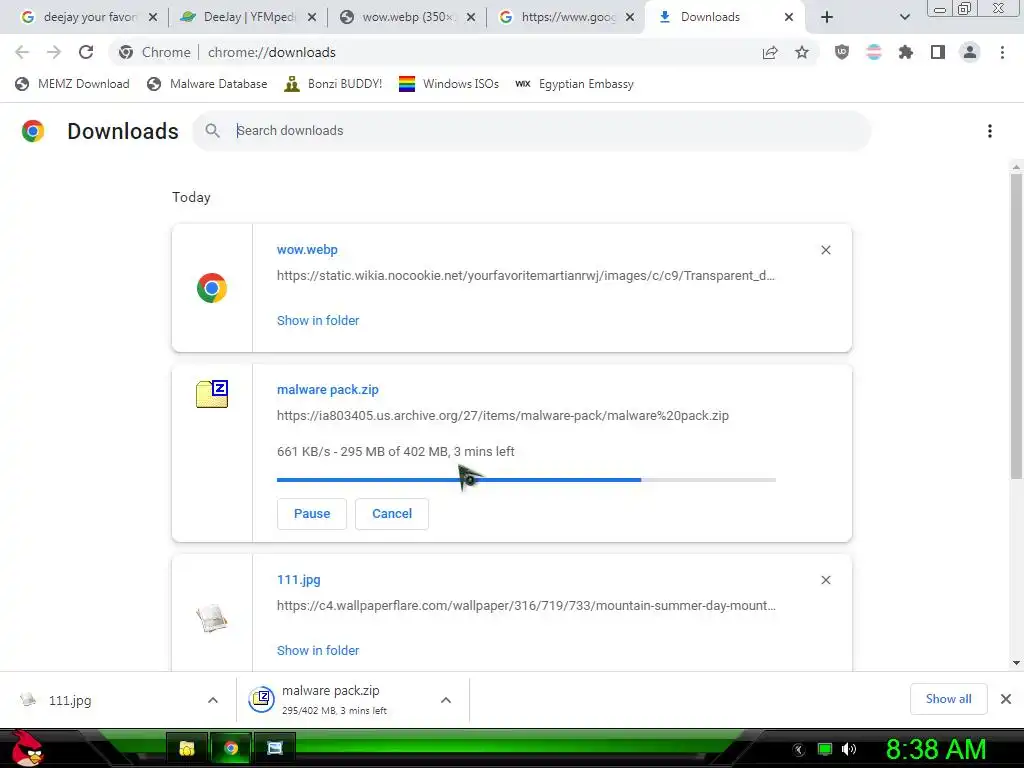Close the deejay your favorite tab

tap(153, 18)
